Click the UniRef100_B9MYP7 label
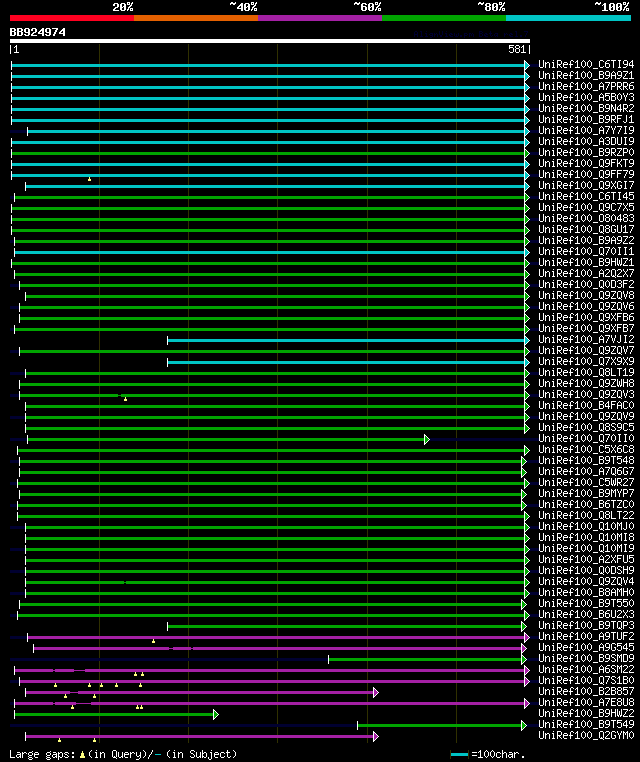Viewport: 640px width, 762px height. pos(586,494)
